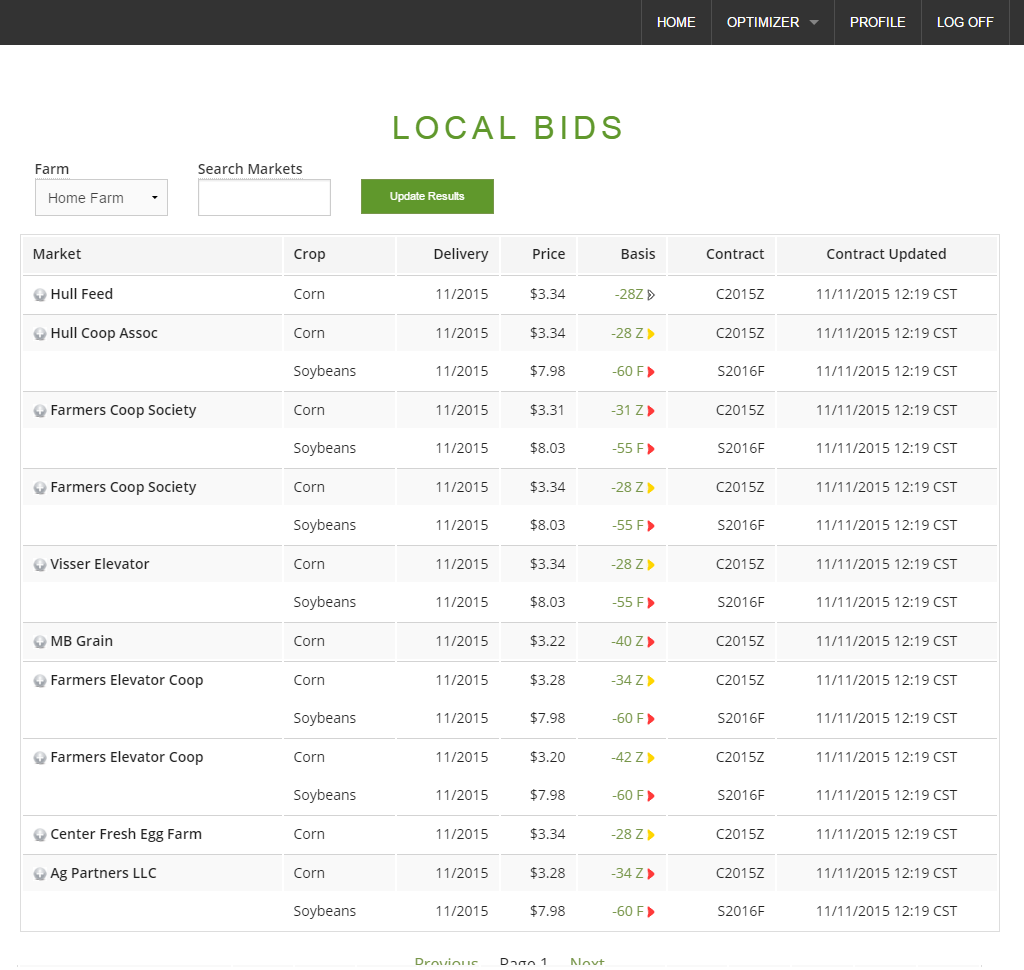Click red basis arrow in Visser Elevator soybeans row
The width and height of the screenshot is (1024, 970).
651,604
